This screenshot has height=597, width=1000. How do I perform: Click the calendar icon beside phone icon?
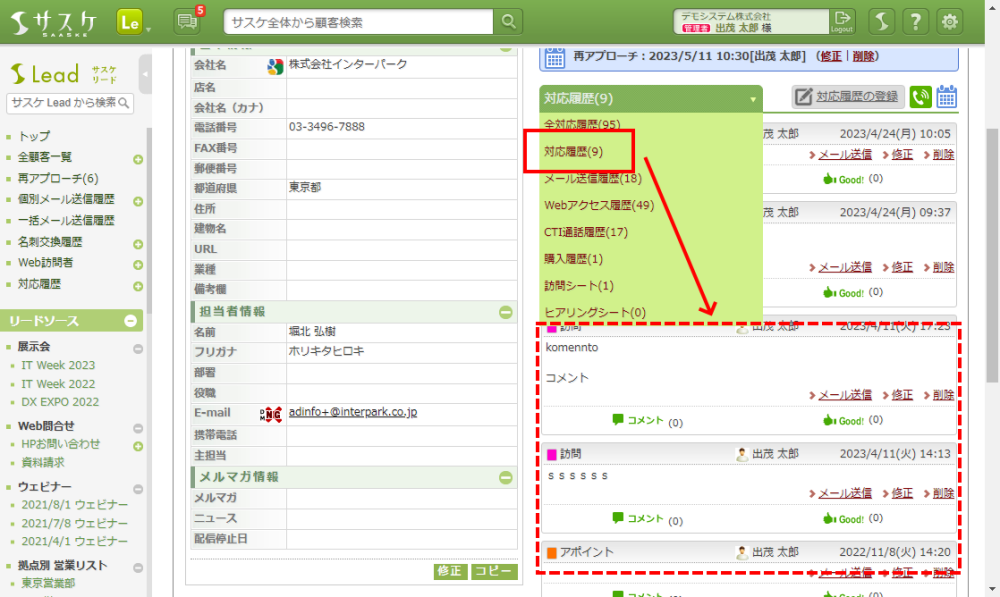pos(947,97)
